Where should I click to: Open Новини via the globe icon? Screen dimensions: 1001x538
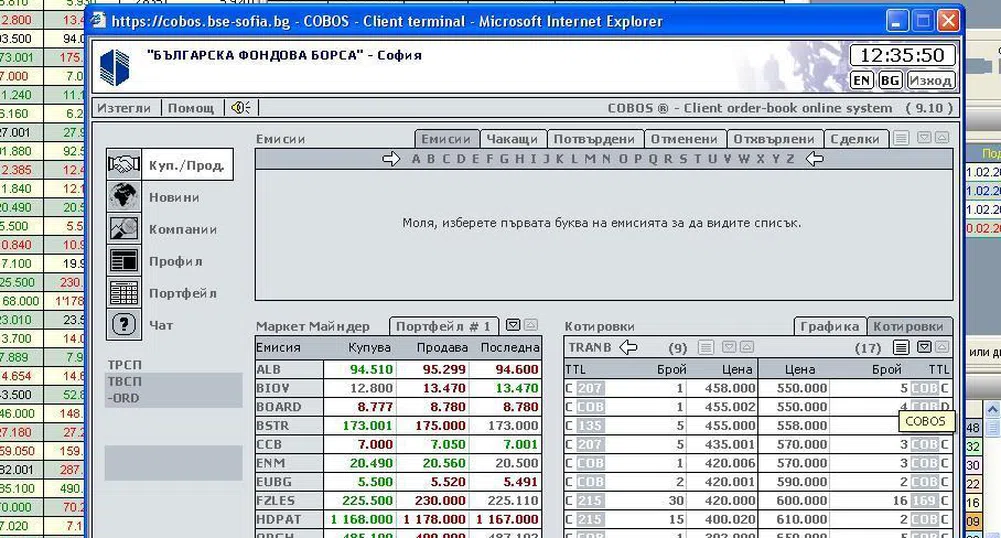pyautogui.click(x=124, y=197)
